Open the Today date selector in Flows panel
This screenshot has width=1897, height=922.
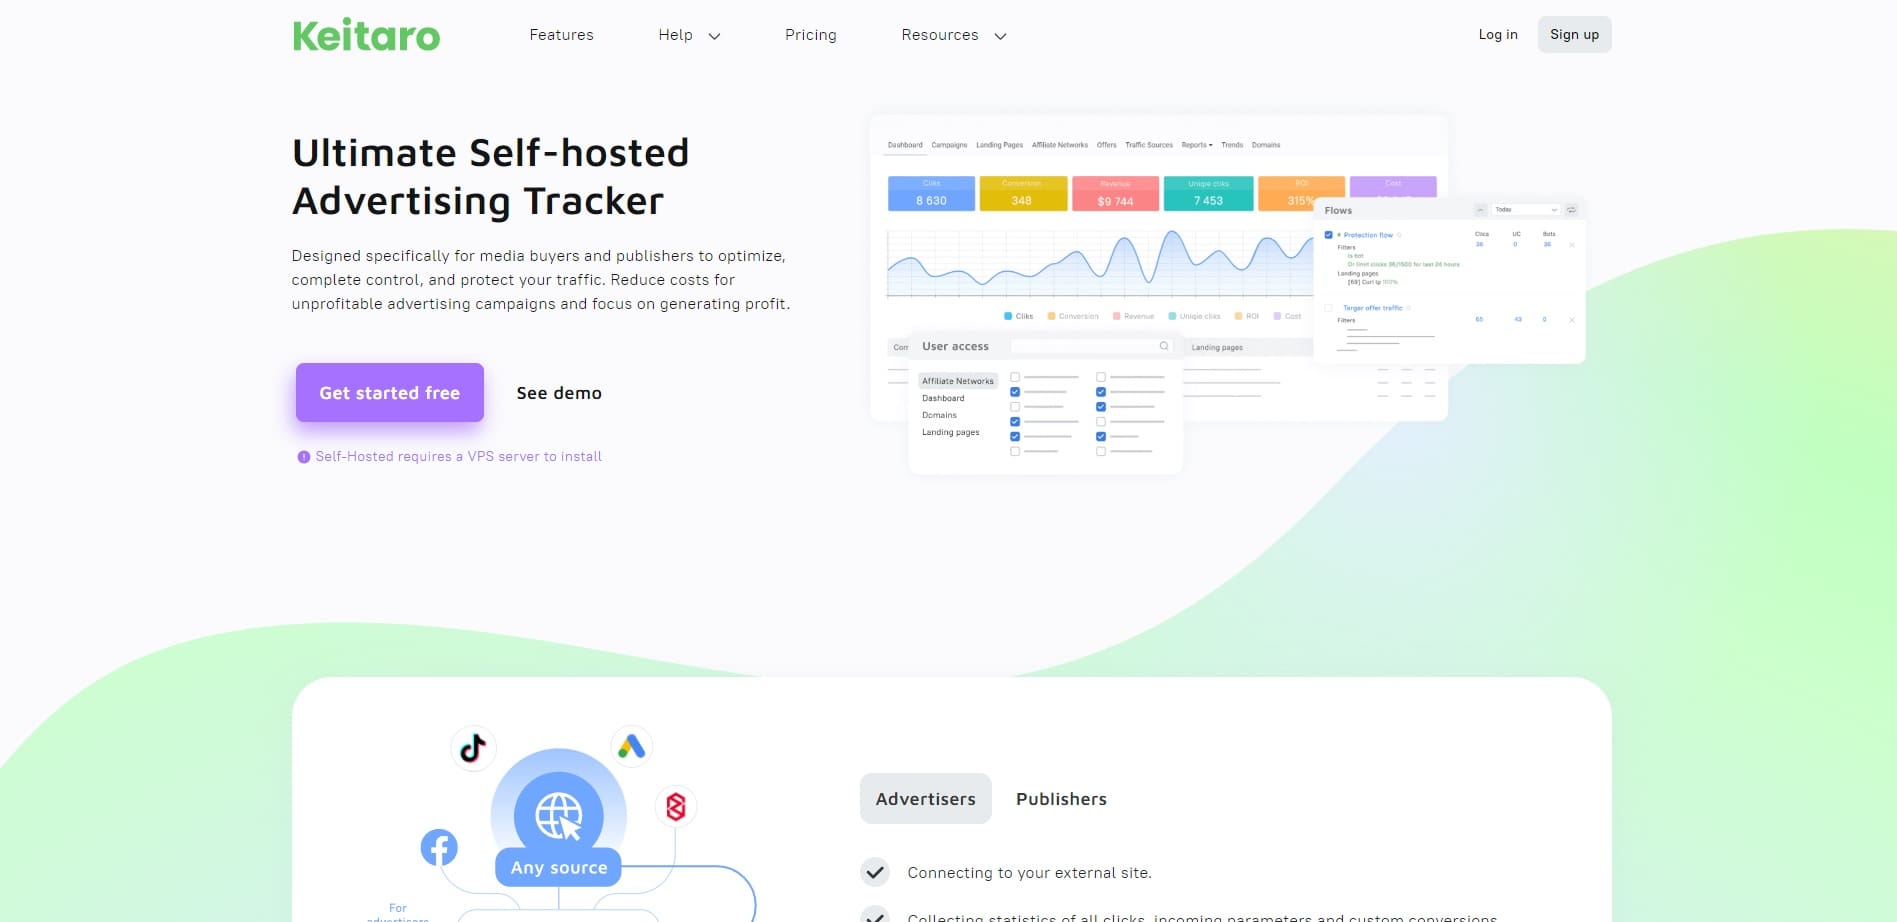1525,209
